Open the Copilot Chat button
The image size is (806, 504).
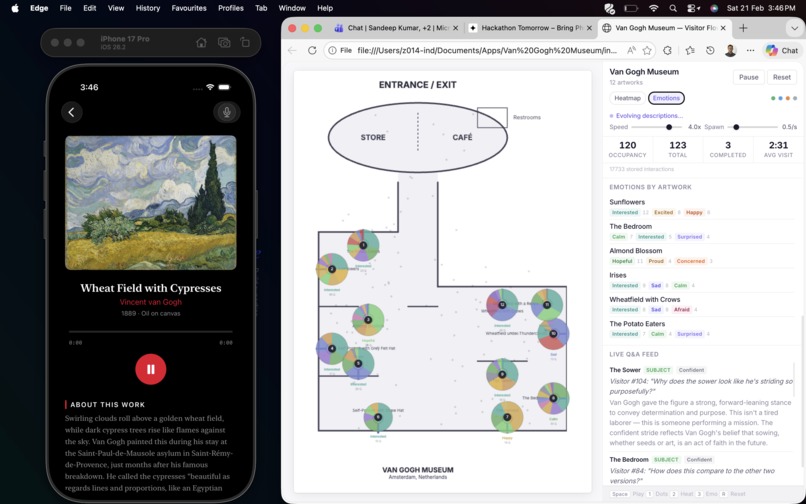pos(782,50)
